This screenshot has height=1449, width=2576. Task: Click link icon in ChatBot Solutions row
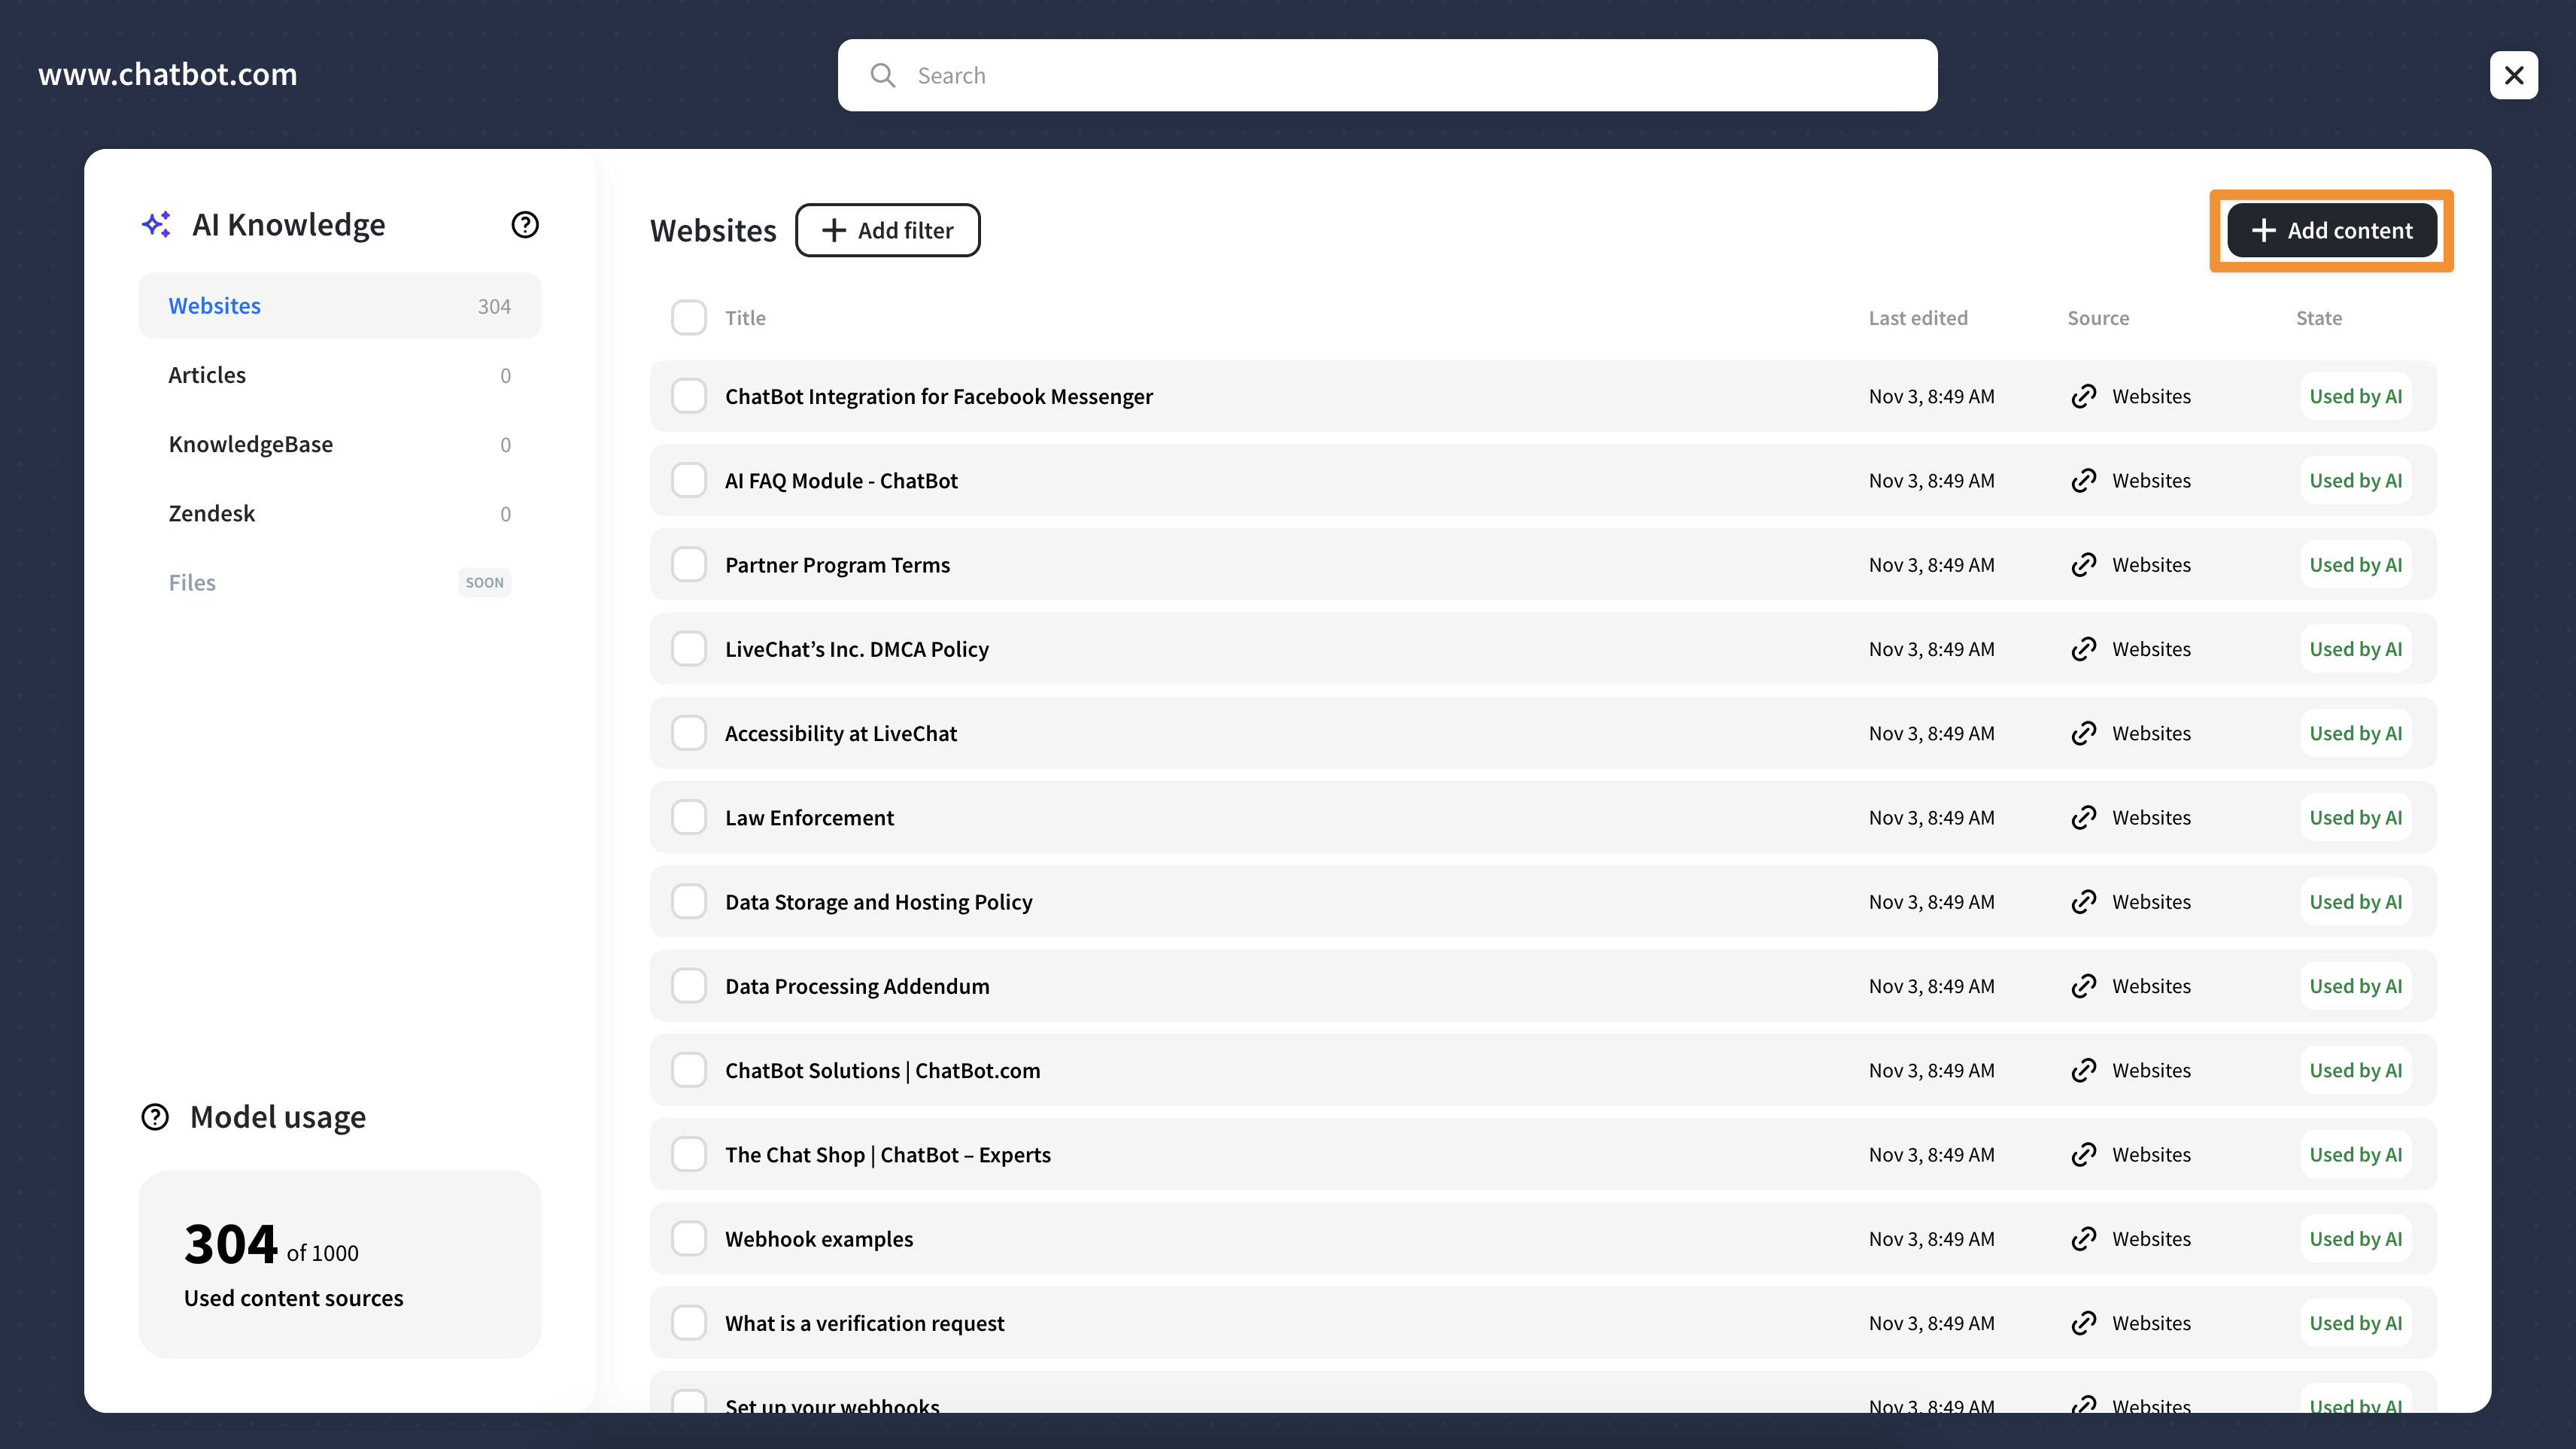coord(2084,1070)
